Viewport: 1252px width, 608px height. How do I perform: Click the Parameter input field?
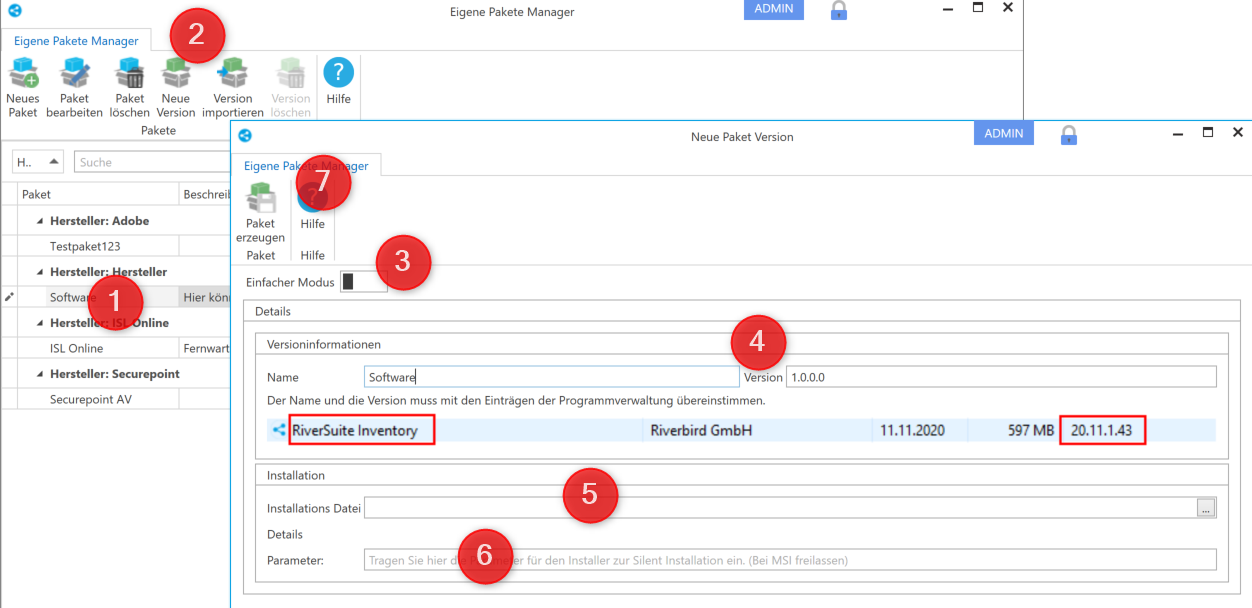pyautogui.click(x=790, y=560)
